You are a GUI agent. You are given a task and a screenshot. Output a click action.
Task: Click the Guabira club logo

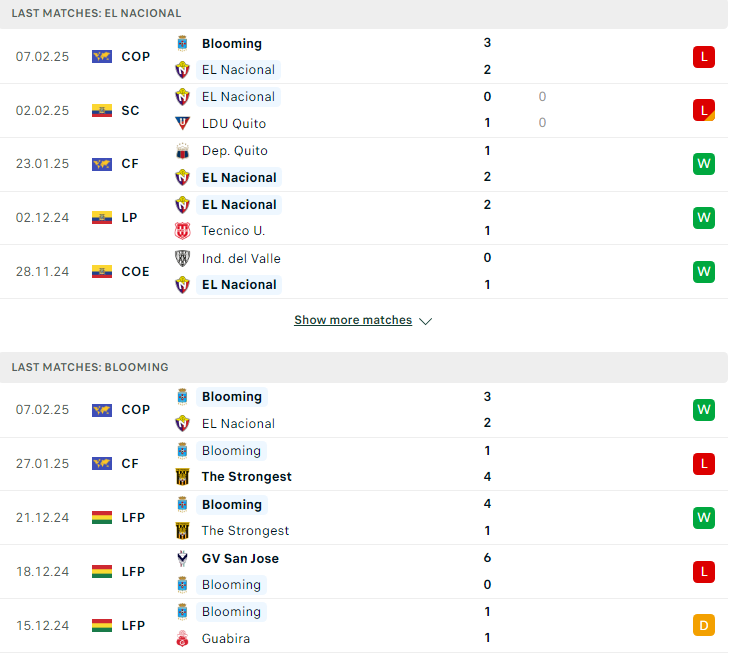pos(182,639)
